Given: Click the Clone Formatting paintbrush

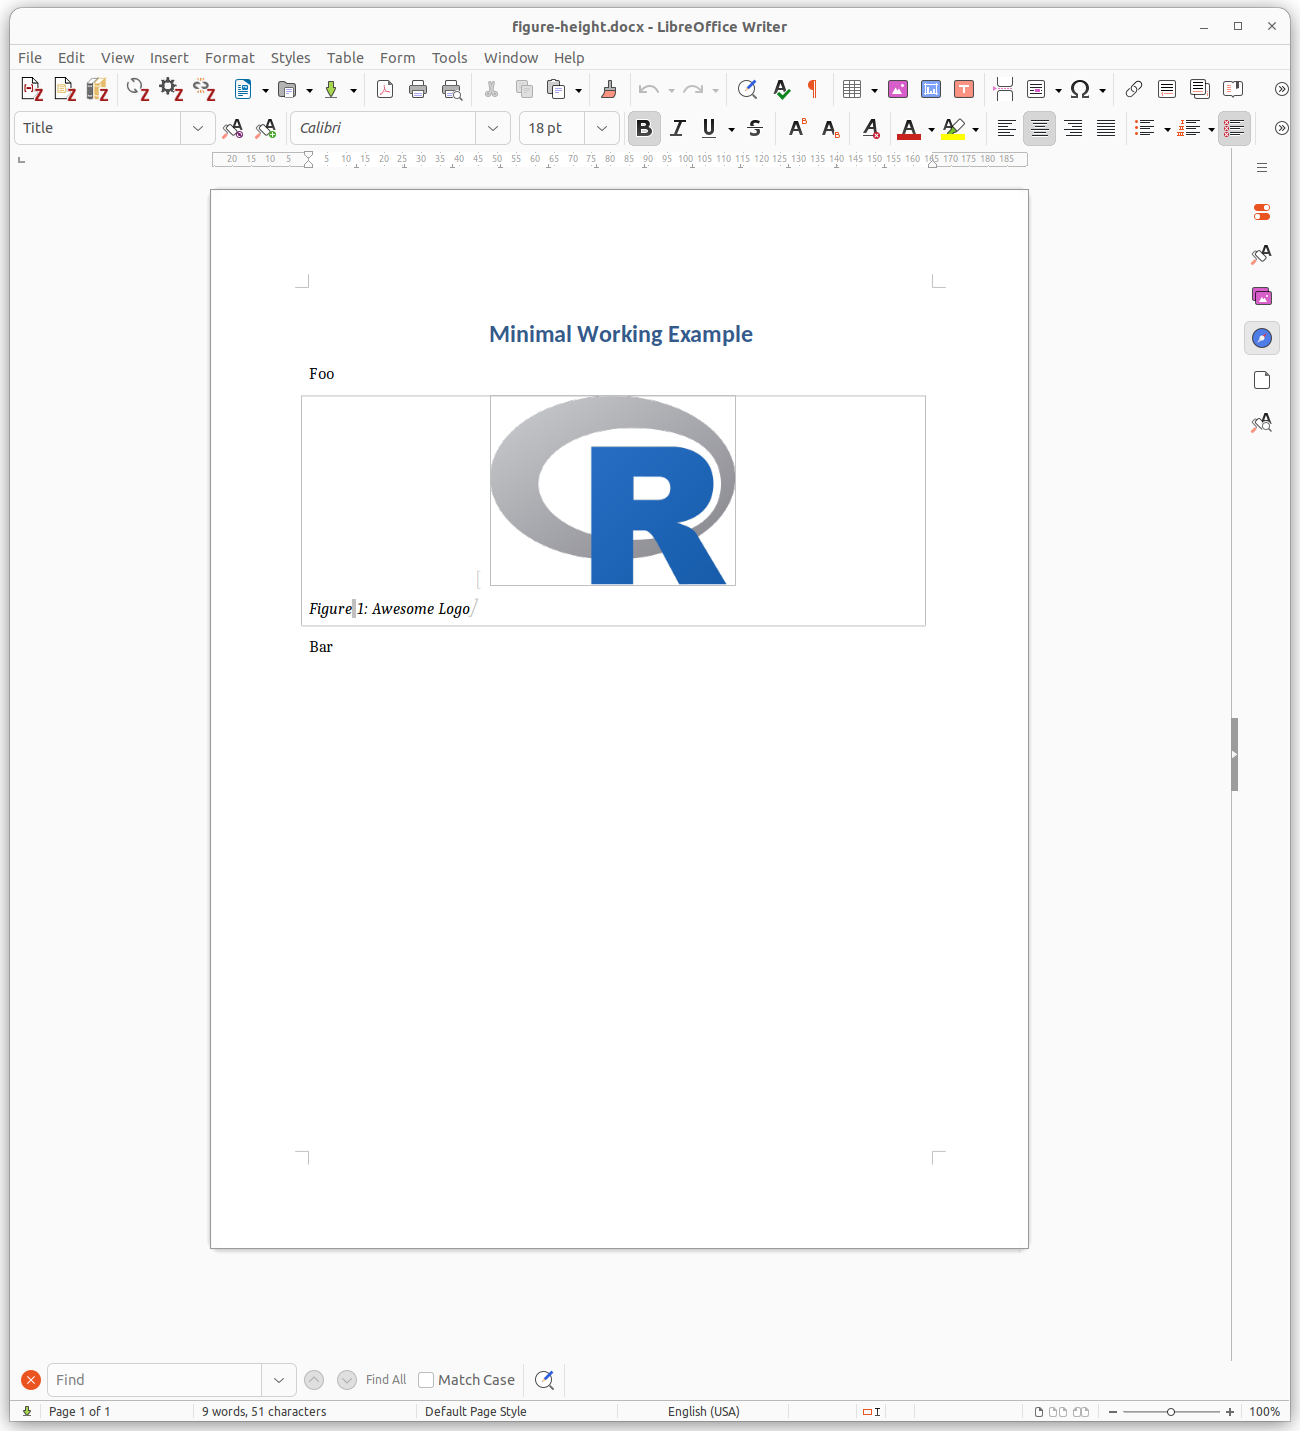Looking at the screenshot, I should (x=608, y=90).
